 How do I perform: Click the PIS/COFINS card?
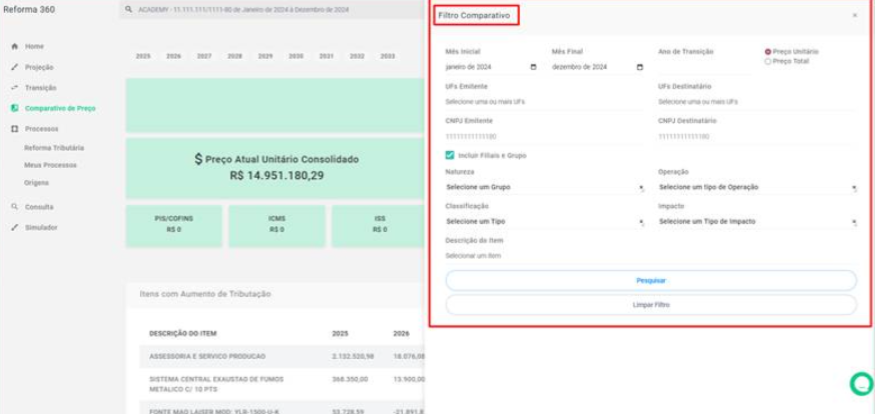tap(174, 226)
